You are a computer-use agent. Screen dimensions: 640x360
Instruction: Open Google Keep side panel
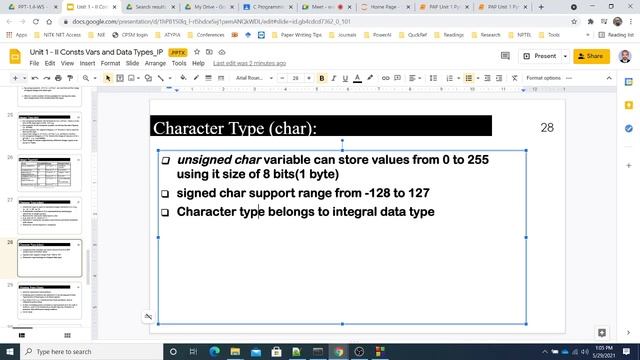tap(629, 105)
